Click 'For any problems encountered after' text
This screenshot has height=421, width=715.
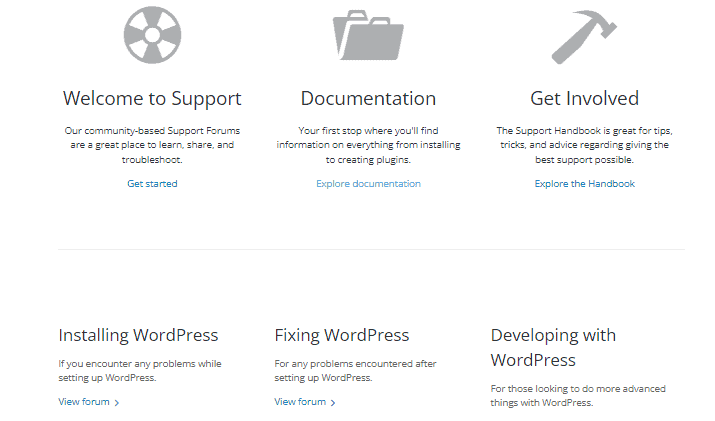pos(355,371)
